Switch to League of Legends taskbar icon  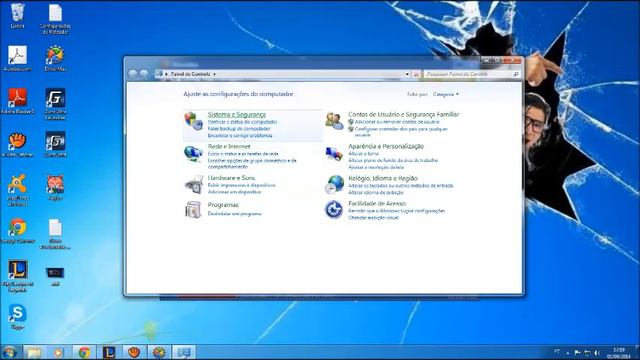coord(109,352)
